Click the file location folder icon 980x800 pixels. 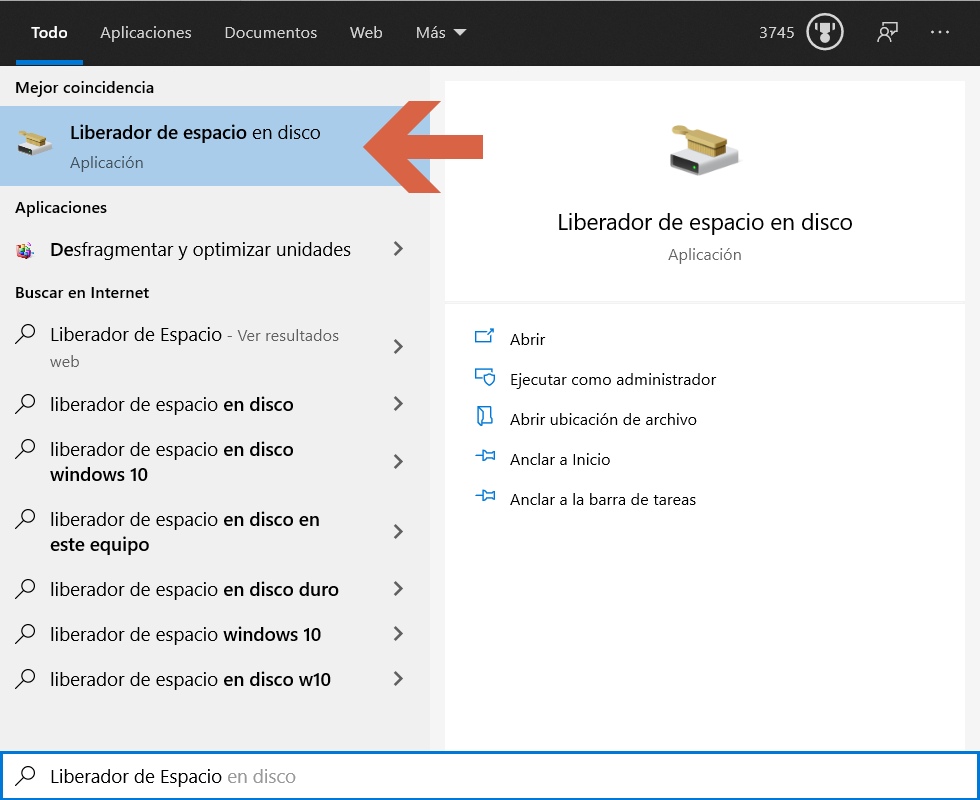(484, 416)
